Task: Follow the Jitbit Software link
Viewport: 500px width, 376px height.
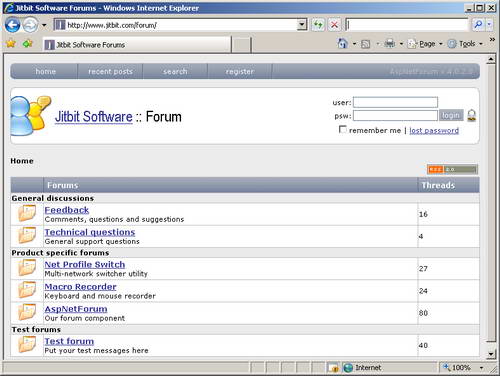Action: (94, 117)
